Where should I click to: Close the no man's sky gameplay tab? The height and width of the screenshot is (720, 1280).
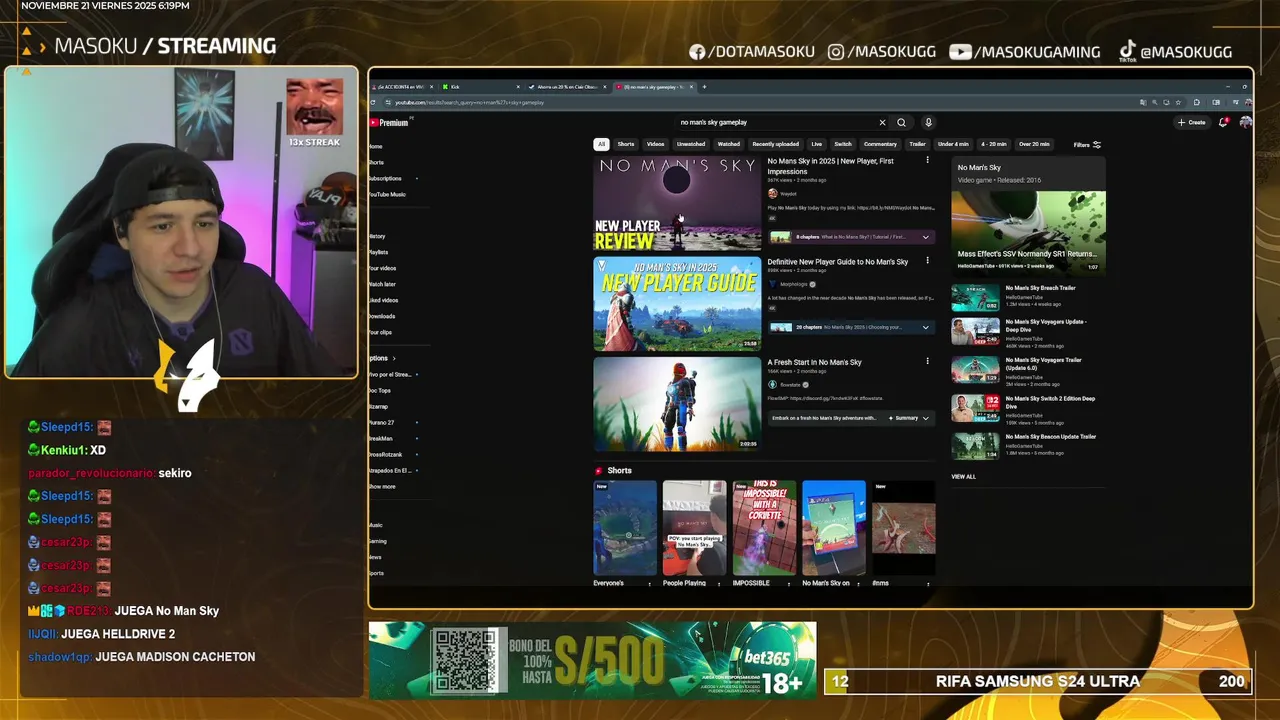(693, 87)
